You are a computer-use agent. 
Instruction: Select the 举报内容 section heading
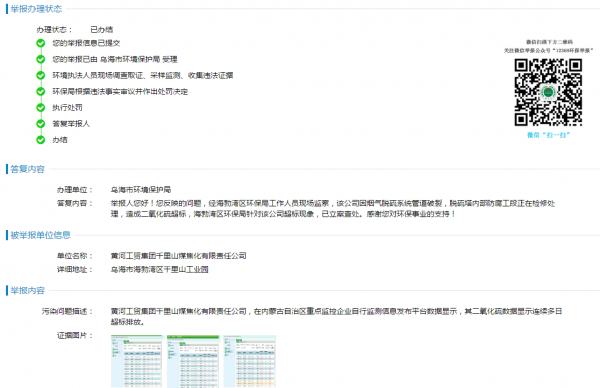[28, 290]
